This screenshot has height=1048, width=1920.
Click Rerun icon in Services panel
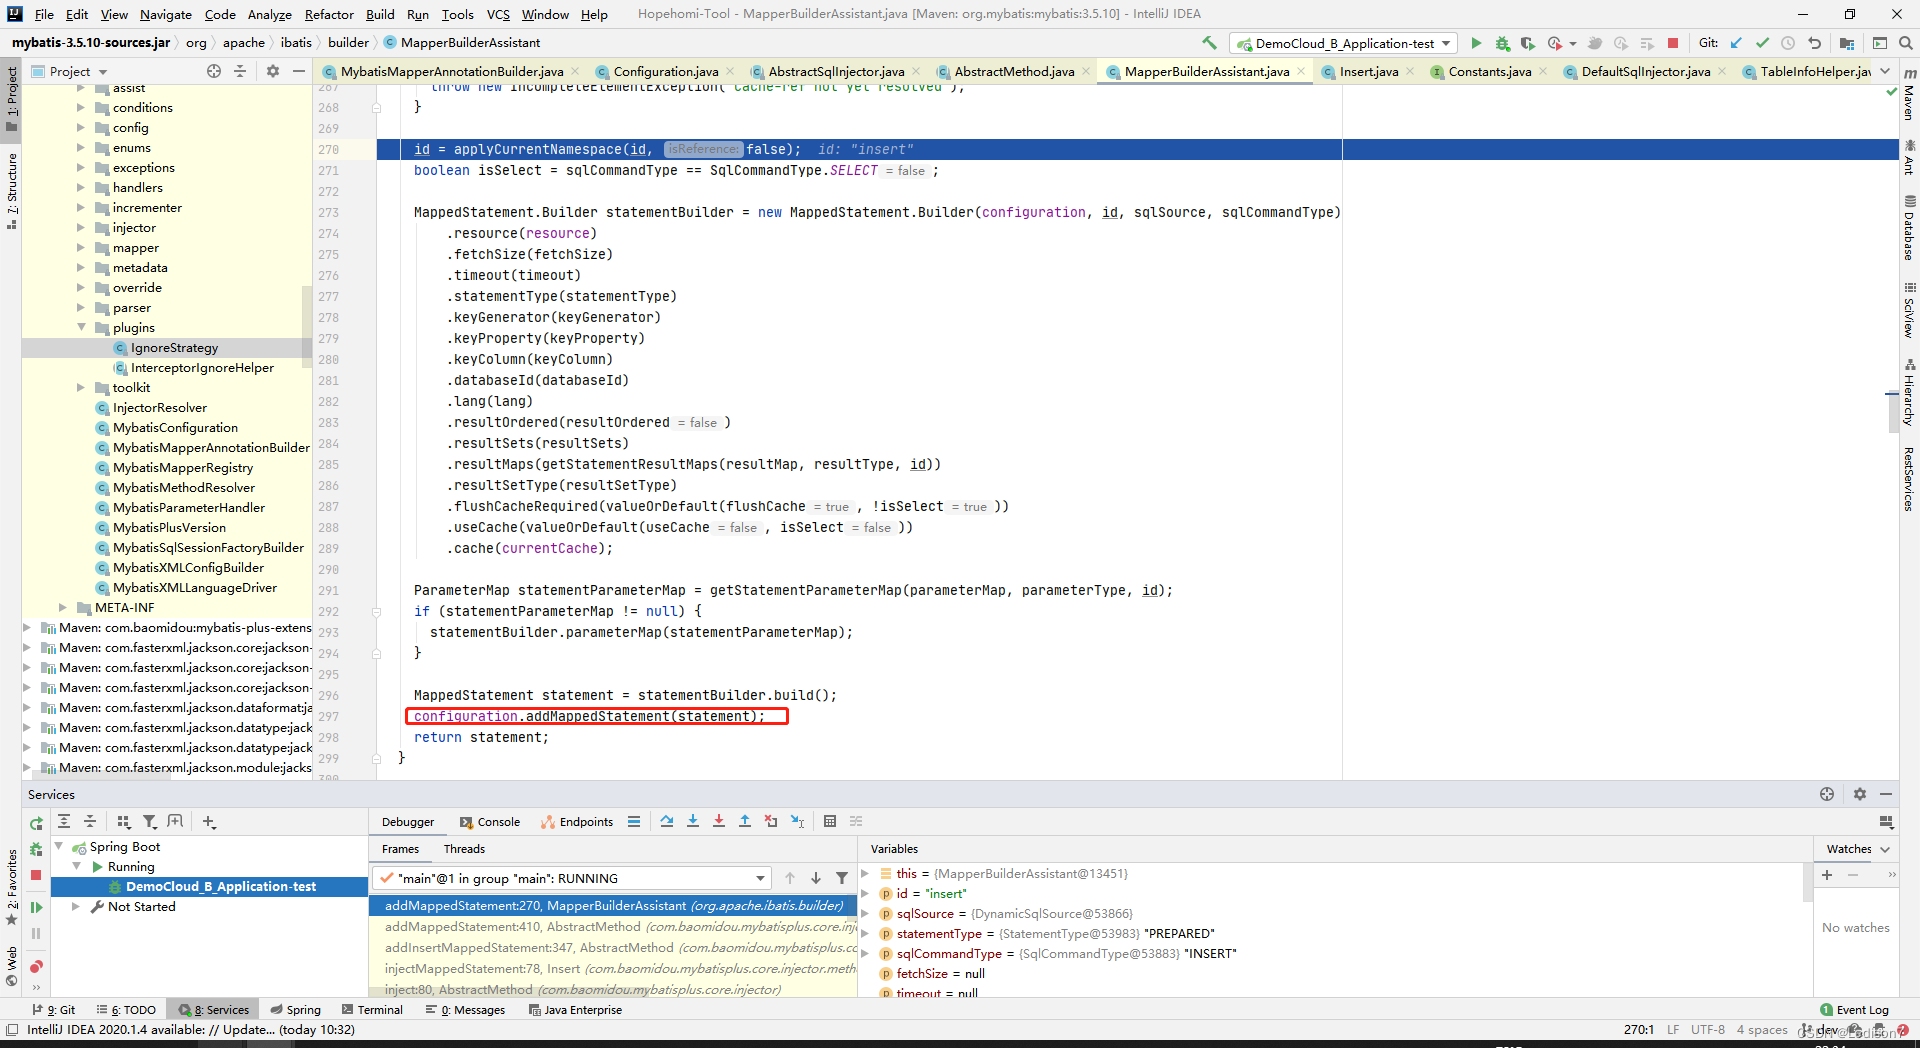(x=36, y=823)
